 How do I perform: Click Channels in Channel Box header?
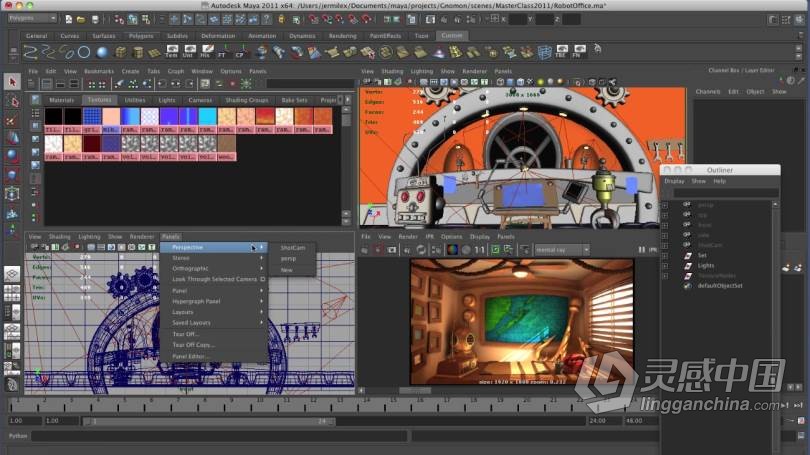[x=708, y=91]
